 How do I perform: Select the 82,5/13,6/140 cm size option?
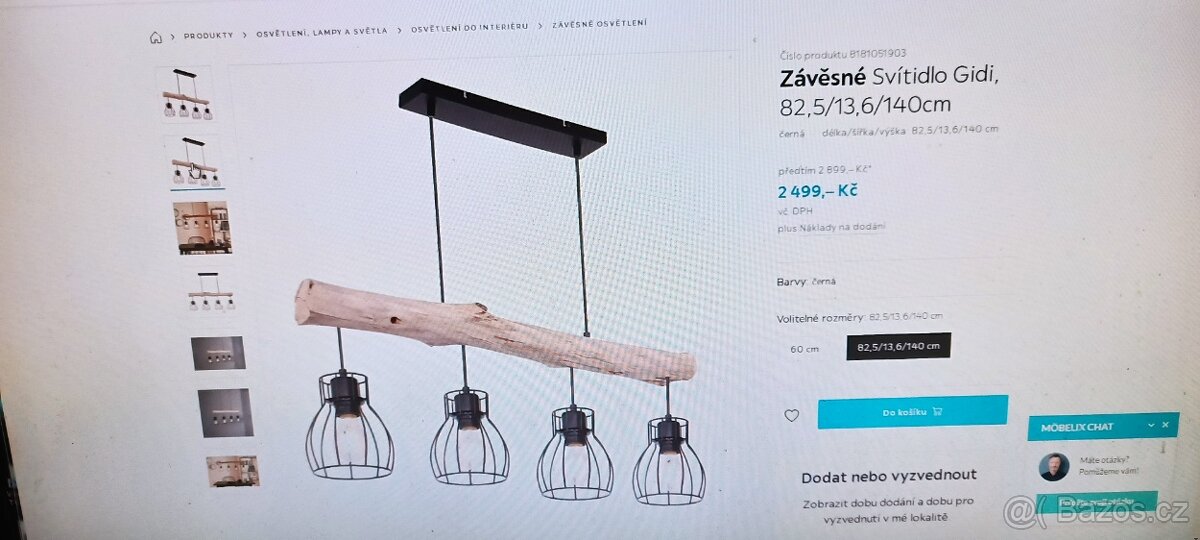tap(898, 346)
